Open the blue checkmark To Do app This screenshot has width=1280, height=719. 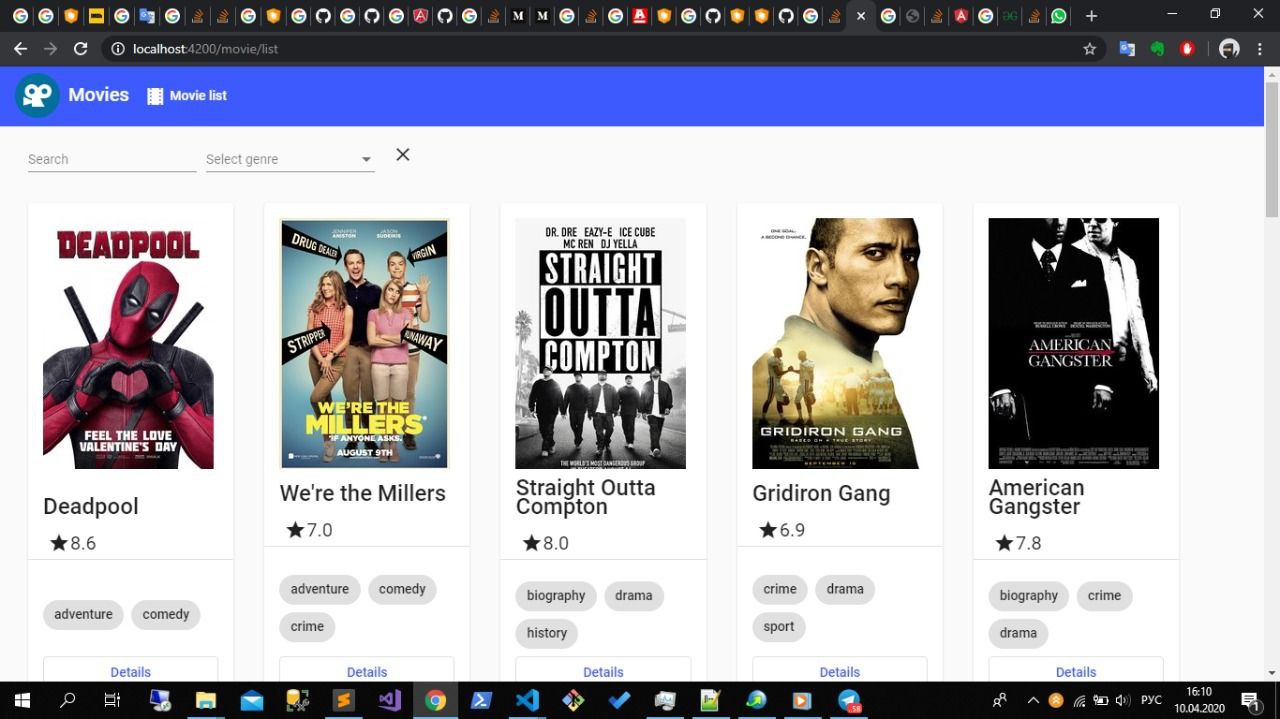[619, 700]
